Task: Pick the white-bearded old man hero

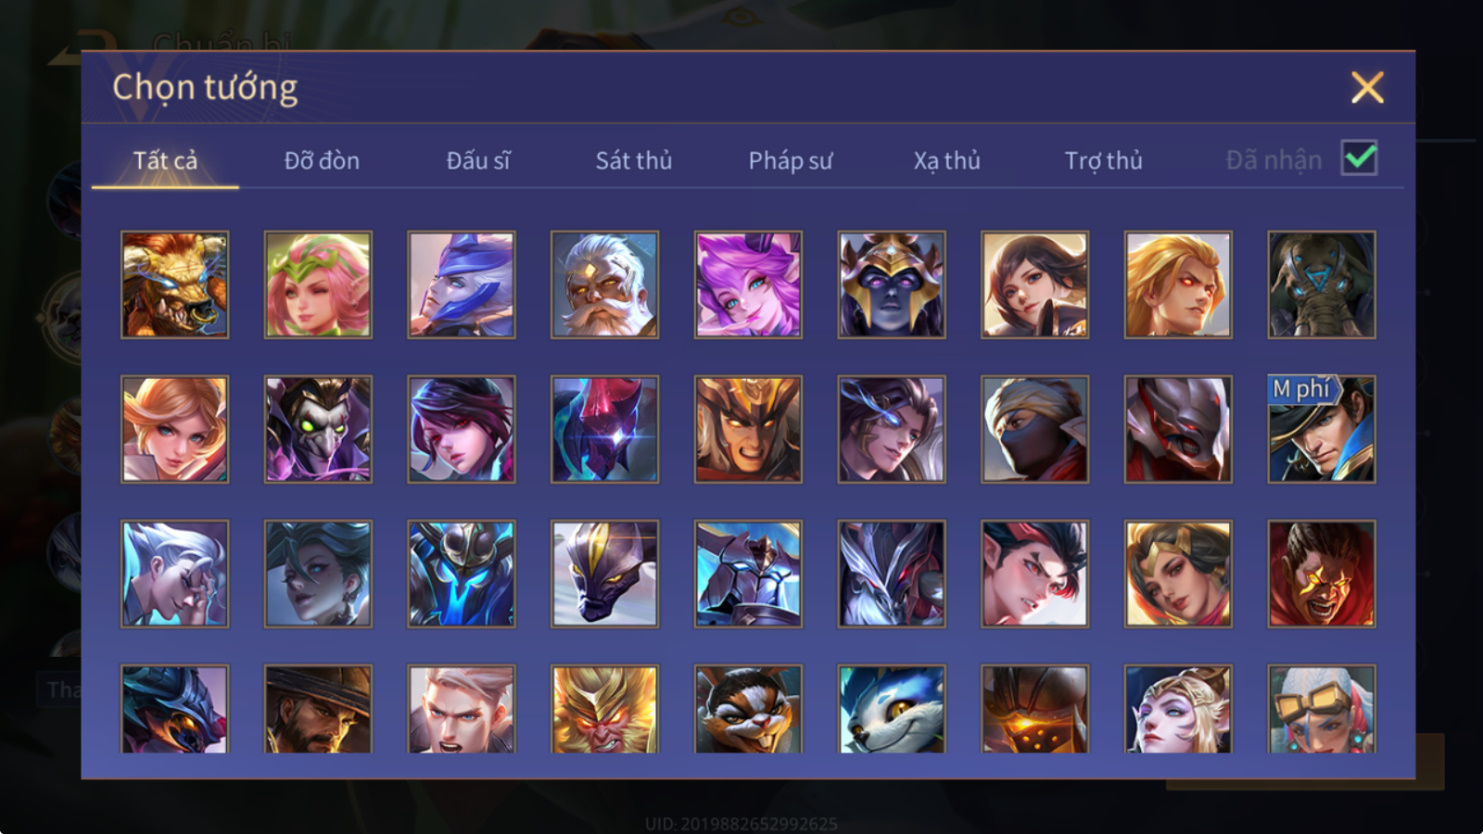Action: tap(605, 285)
